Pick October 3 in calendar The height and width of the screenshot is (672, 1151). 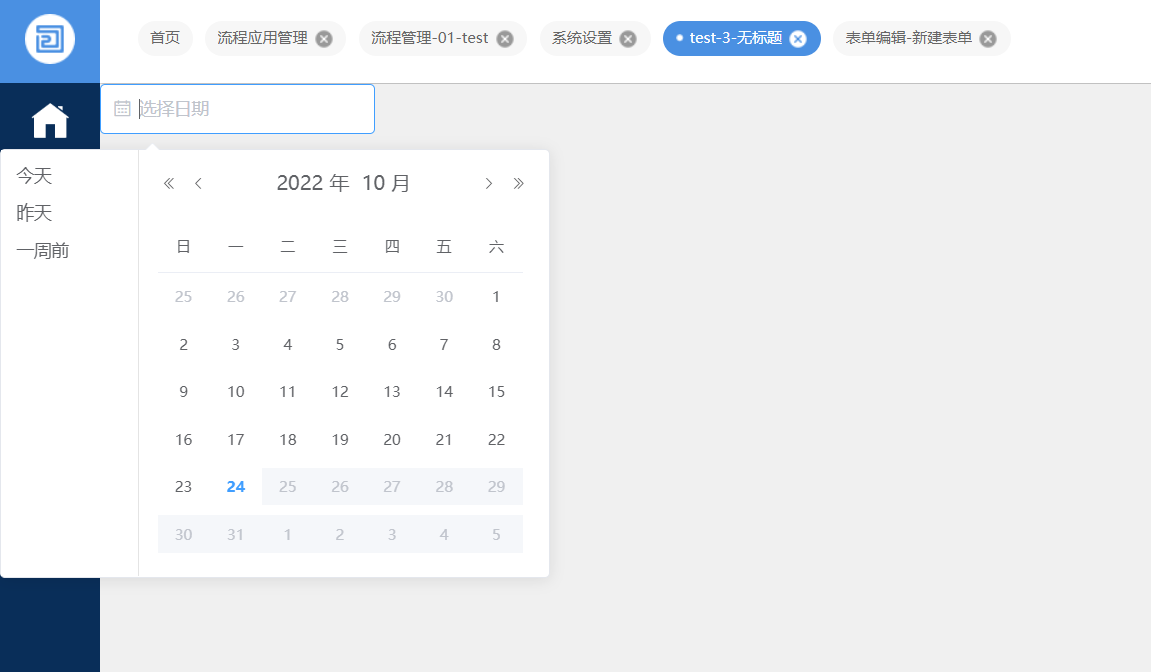[236, 344]
